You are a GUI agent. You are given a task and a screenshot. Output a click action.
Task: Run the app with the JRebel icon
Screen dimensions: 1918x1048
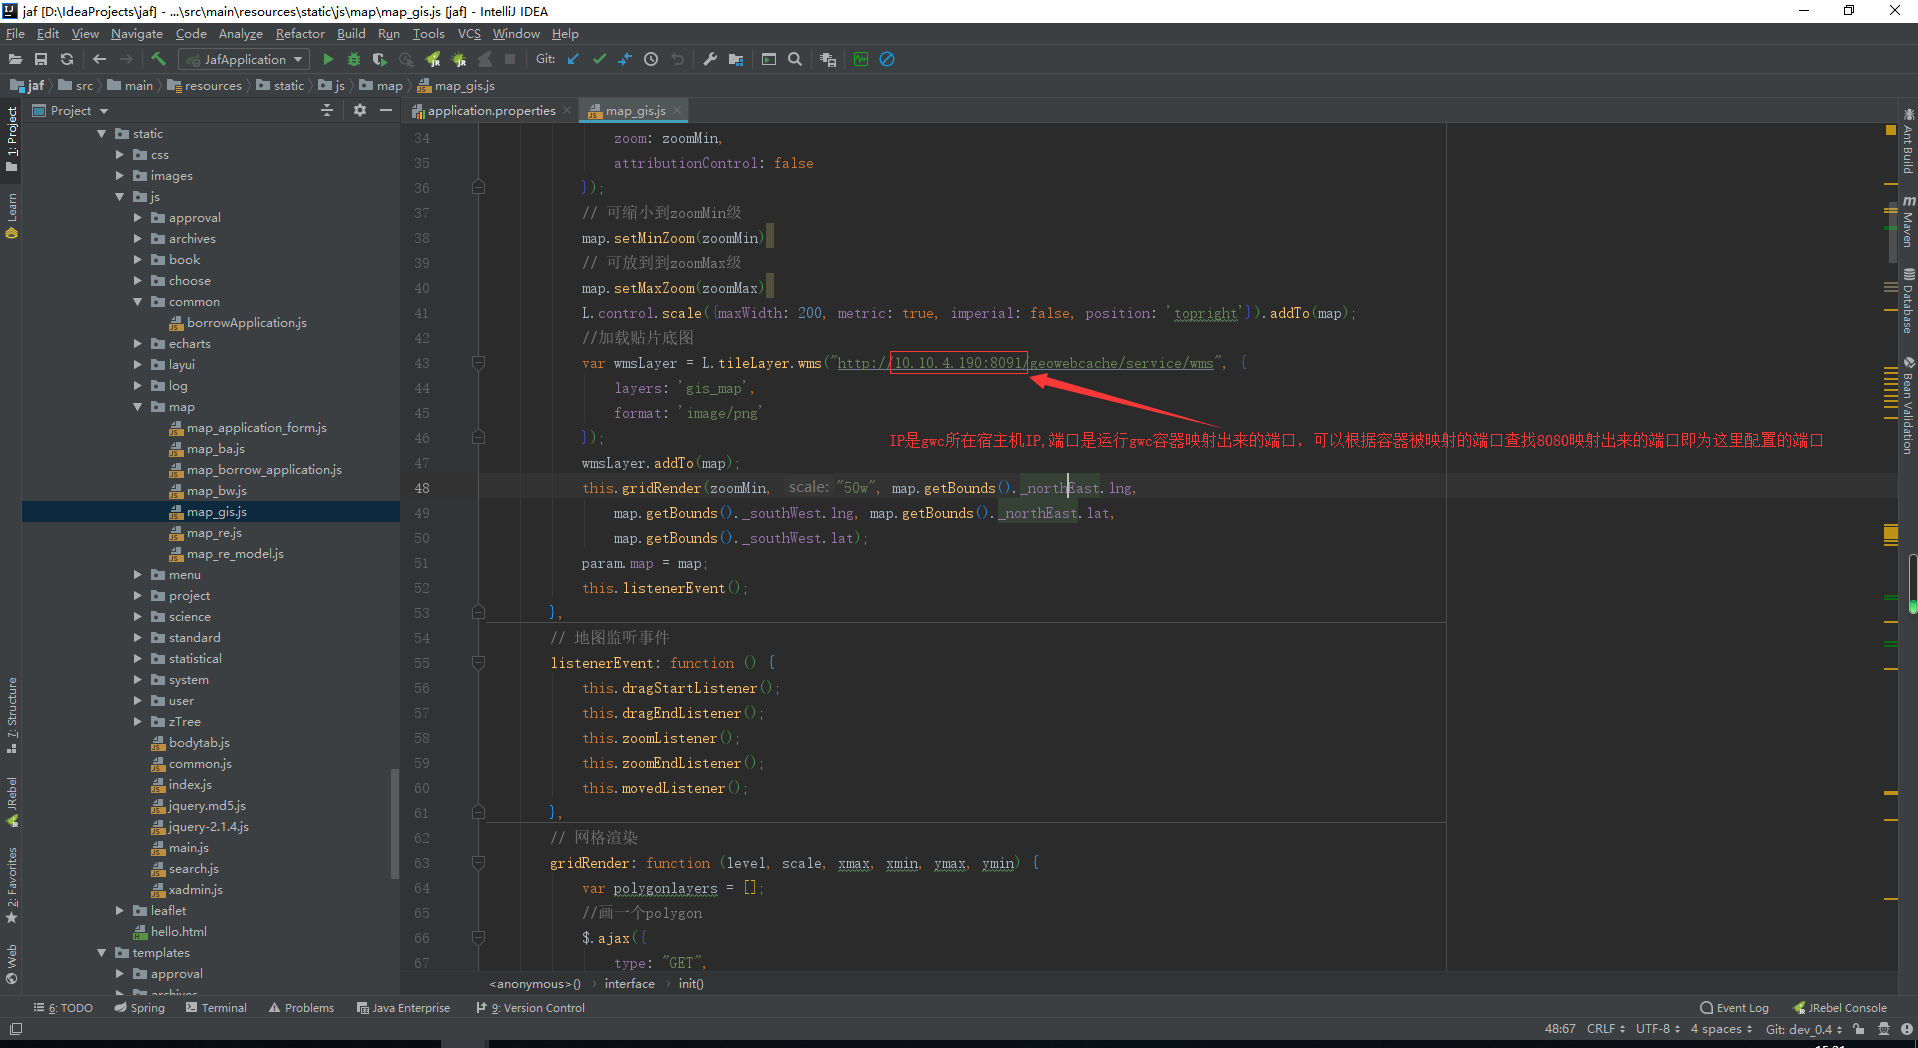(x=434, y=59)
